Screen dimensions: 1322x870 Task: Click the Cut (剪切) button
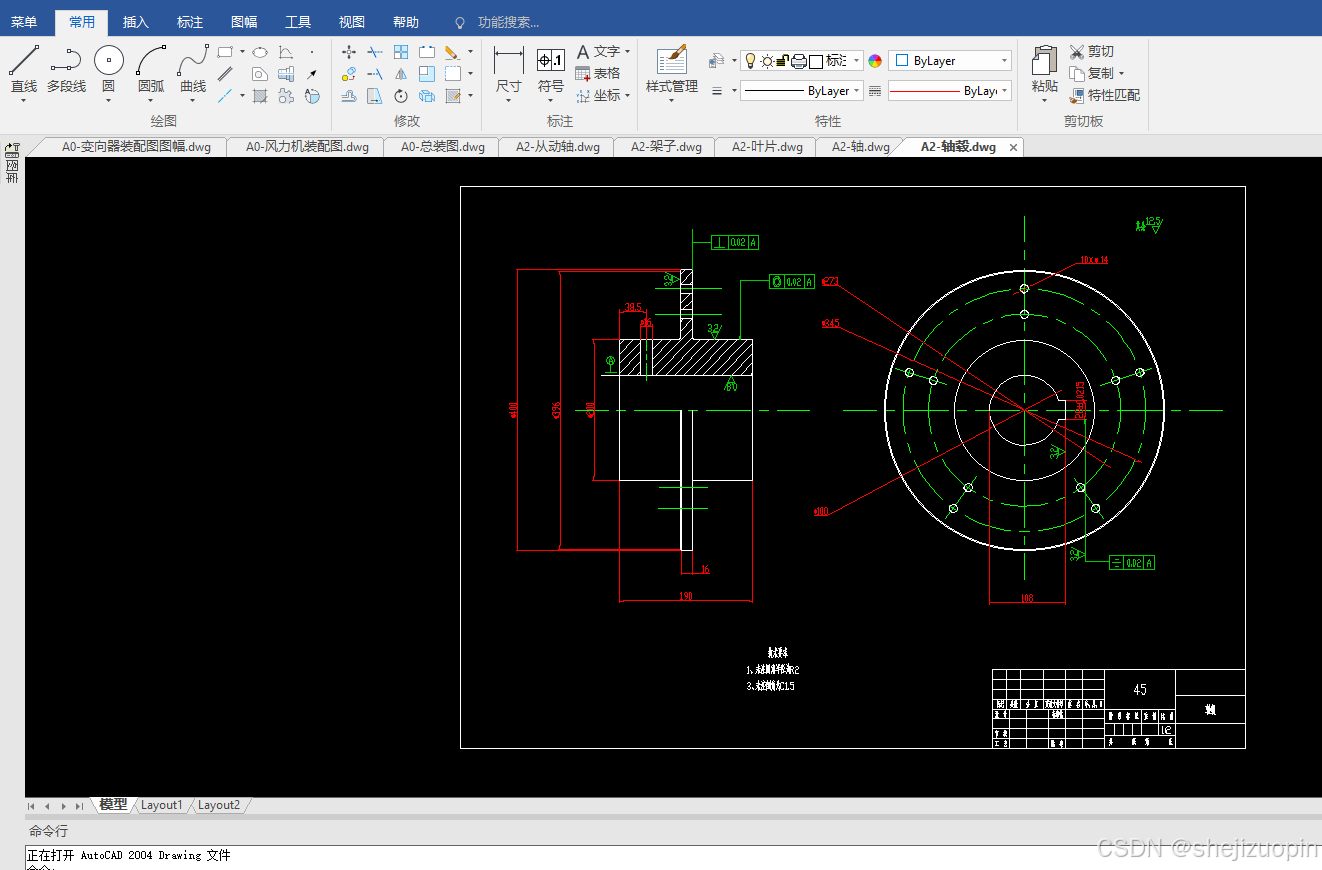pyautogui.click(x=1092, y=51)
